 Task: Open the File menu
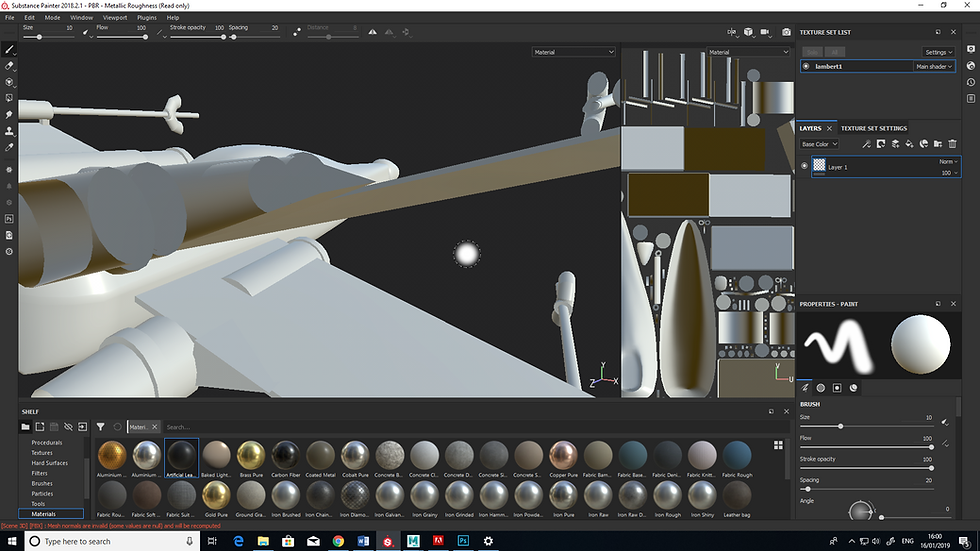tap(9, 17)
